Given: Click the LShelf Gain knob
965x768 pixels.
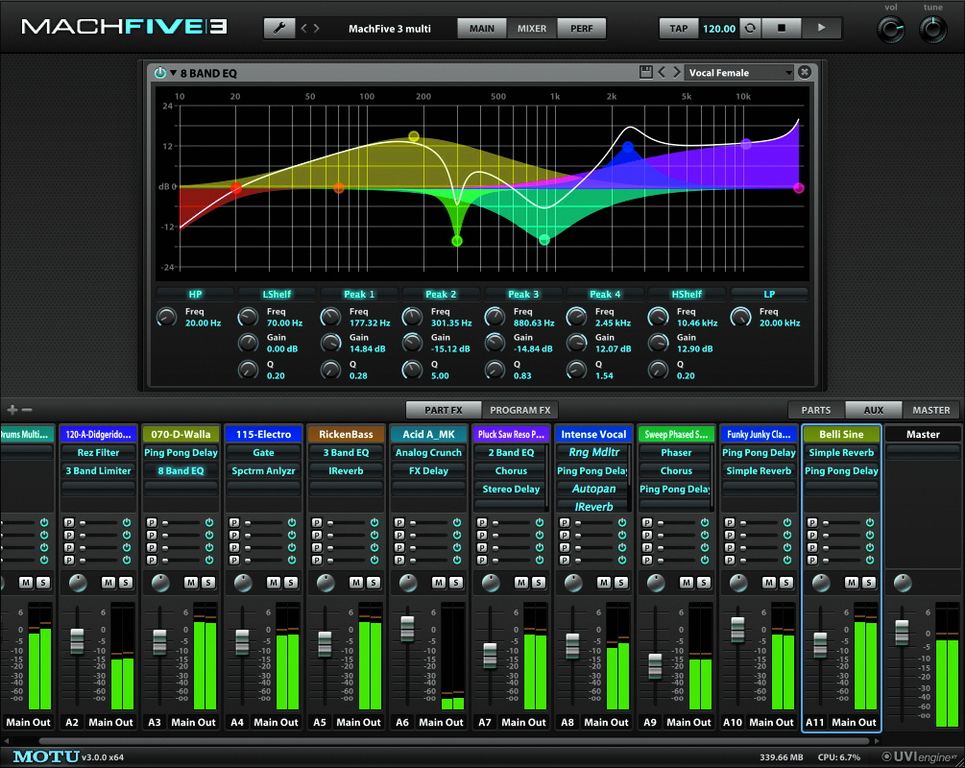Looking at the screenshot, I should 248,343.
